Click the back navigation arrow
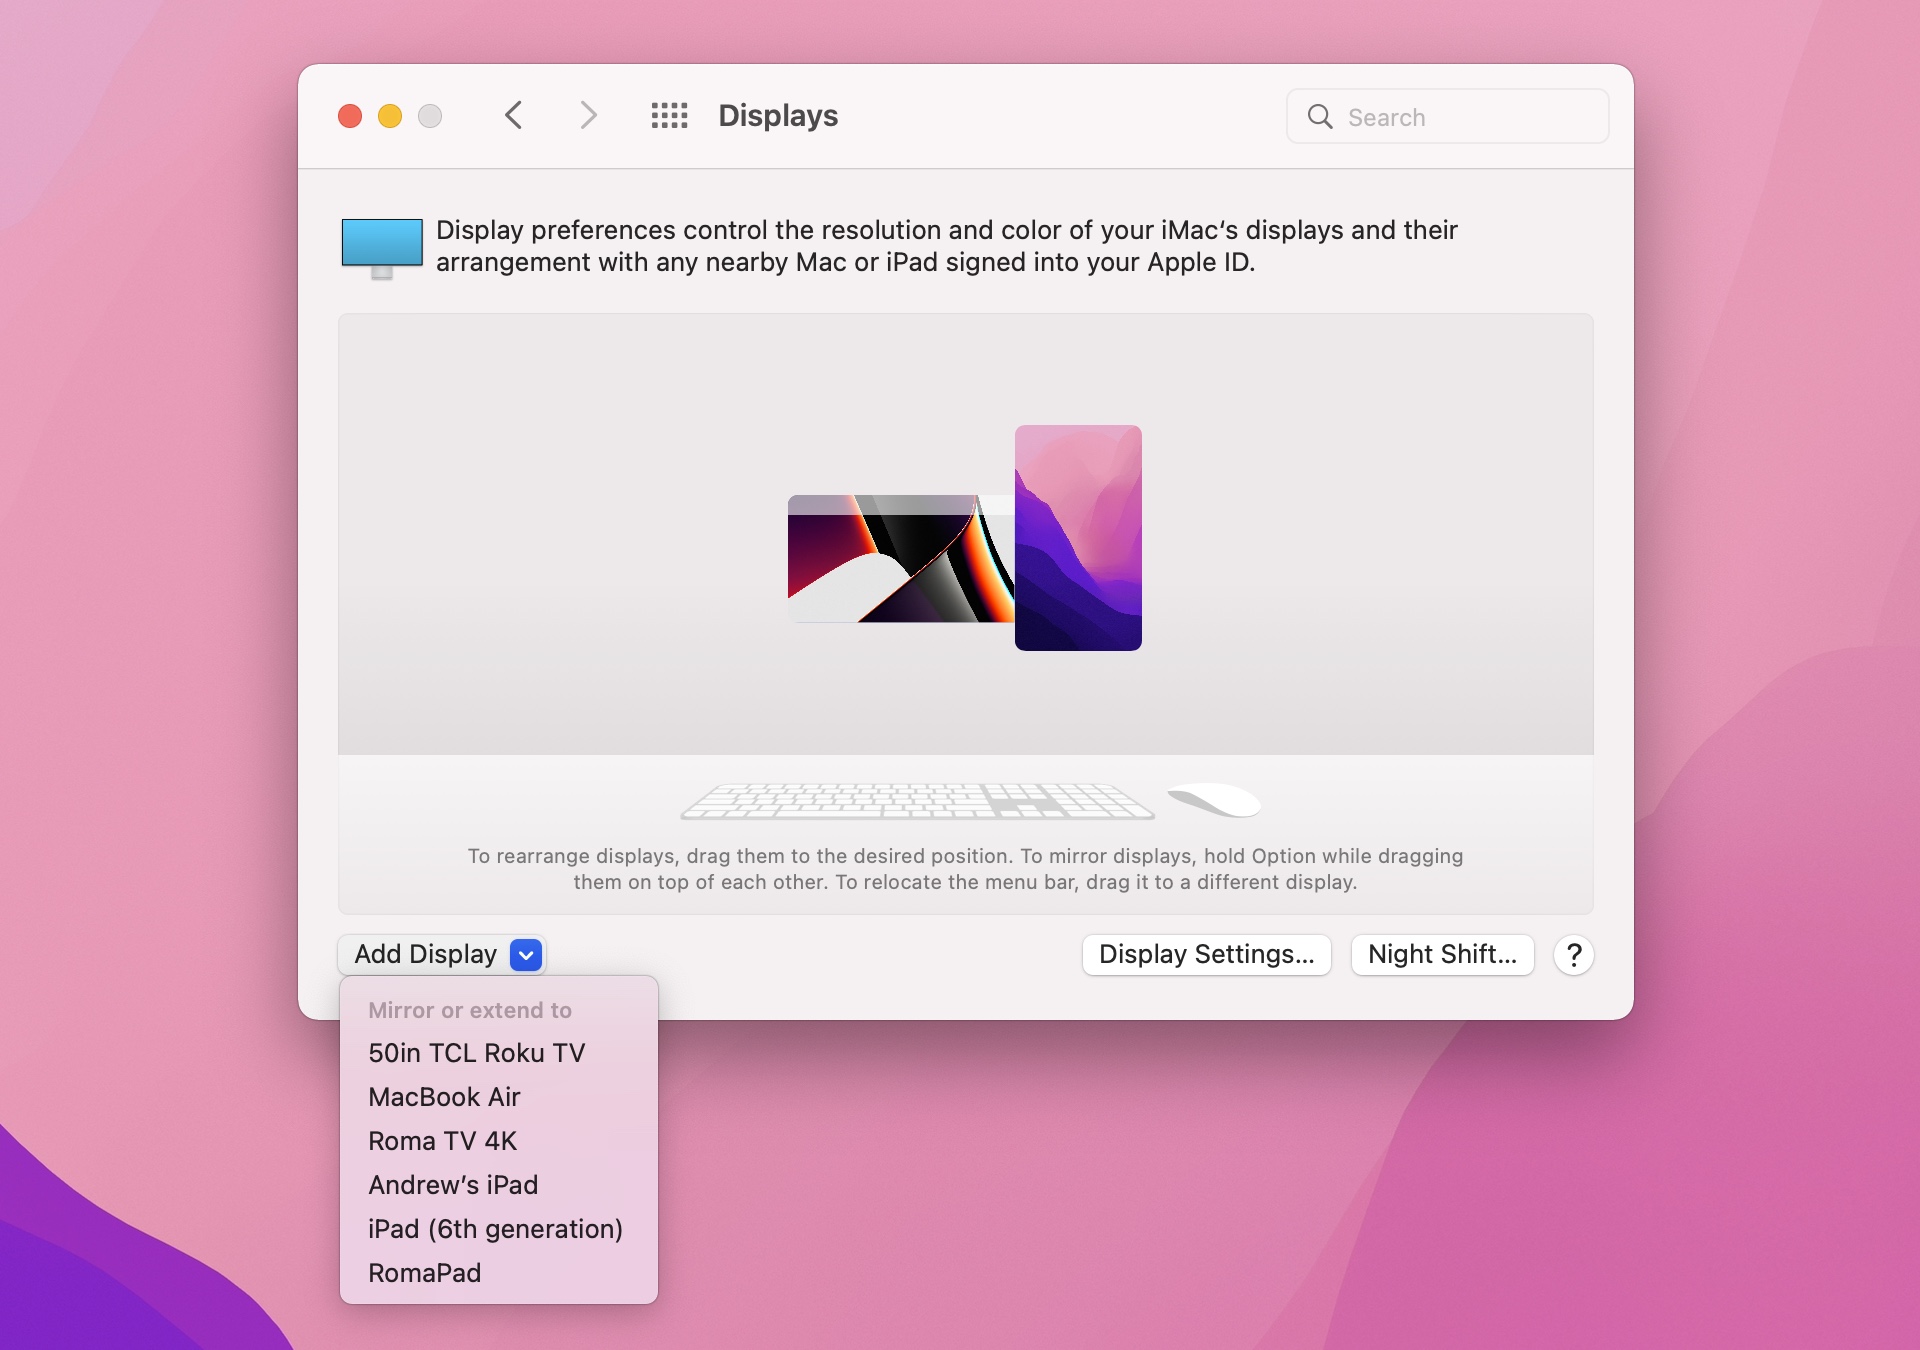 514,116
